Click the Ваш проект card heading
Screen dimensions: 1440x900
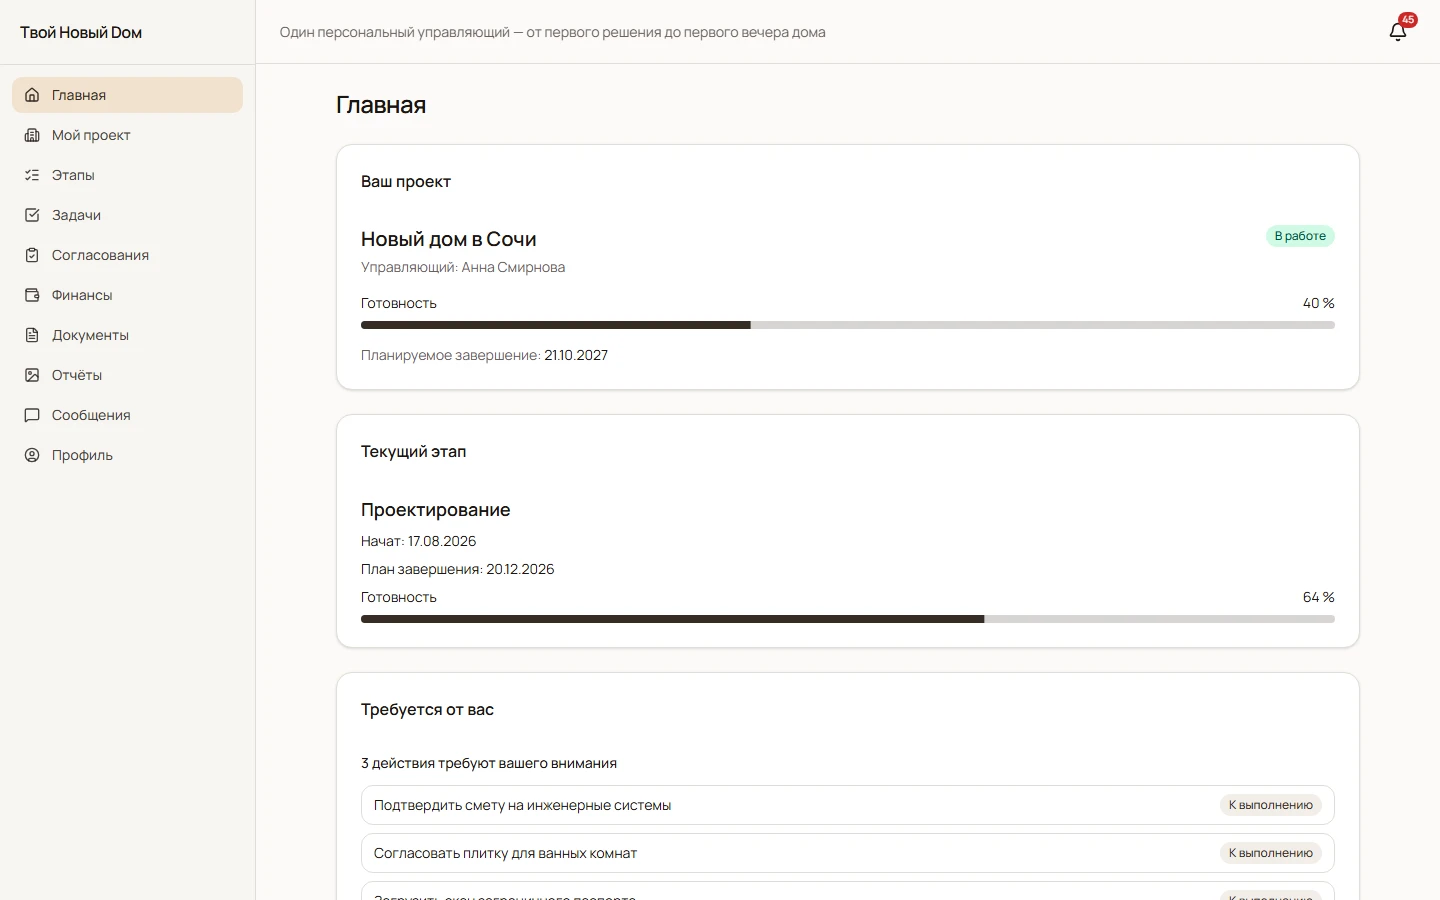(406, 182)
